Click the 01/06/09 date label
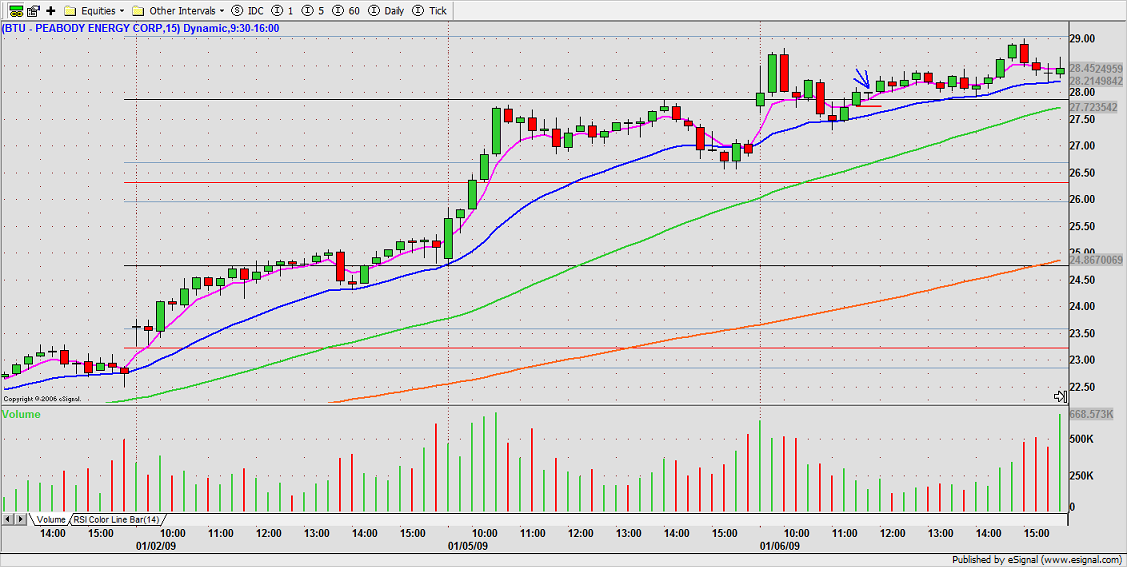Viewport: 1127px width, 567px height. (781, 545)
